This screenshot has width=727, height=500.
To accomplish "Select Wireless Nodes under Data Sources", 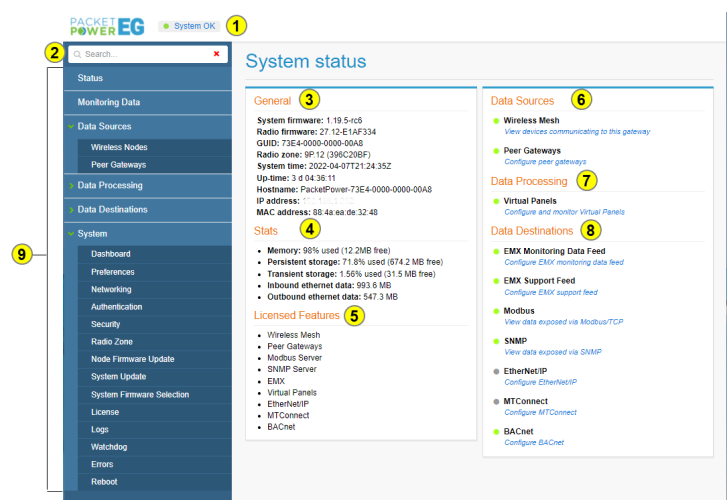I will click(119, 147).
